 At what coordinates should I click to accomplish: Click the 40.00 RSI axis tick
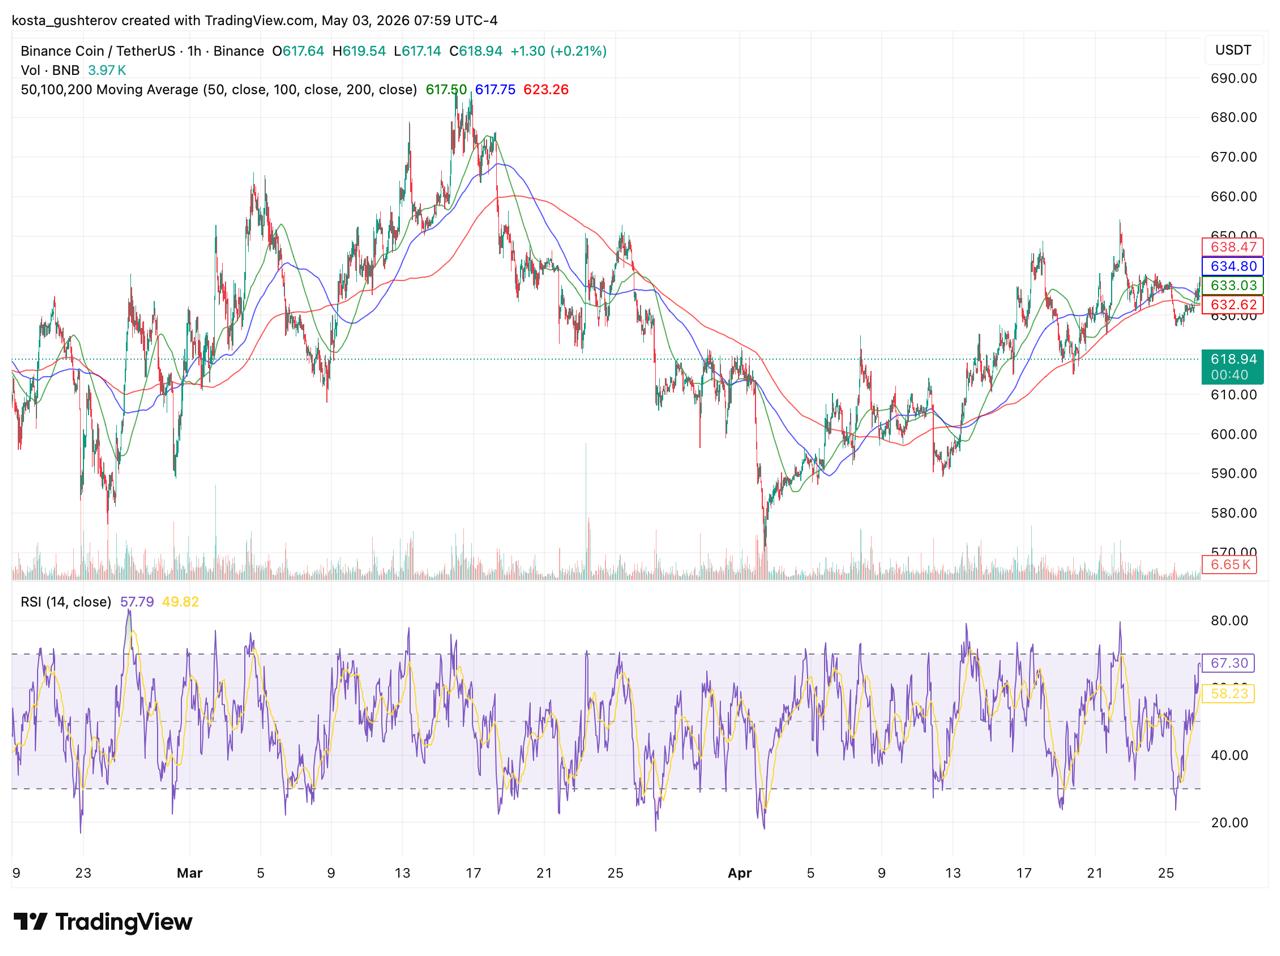[1229, 755]
